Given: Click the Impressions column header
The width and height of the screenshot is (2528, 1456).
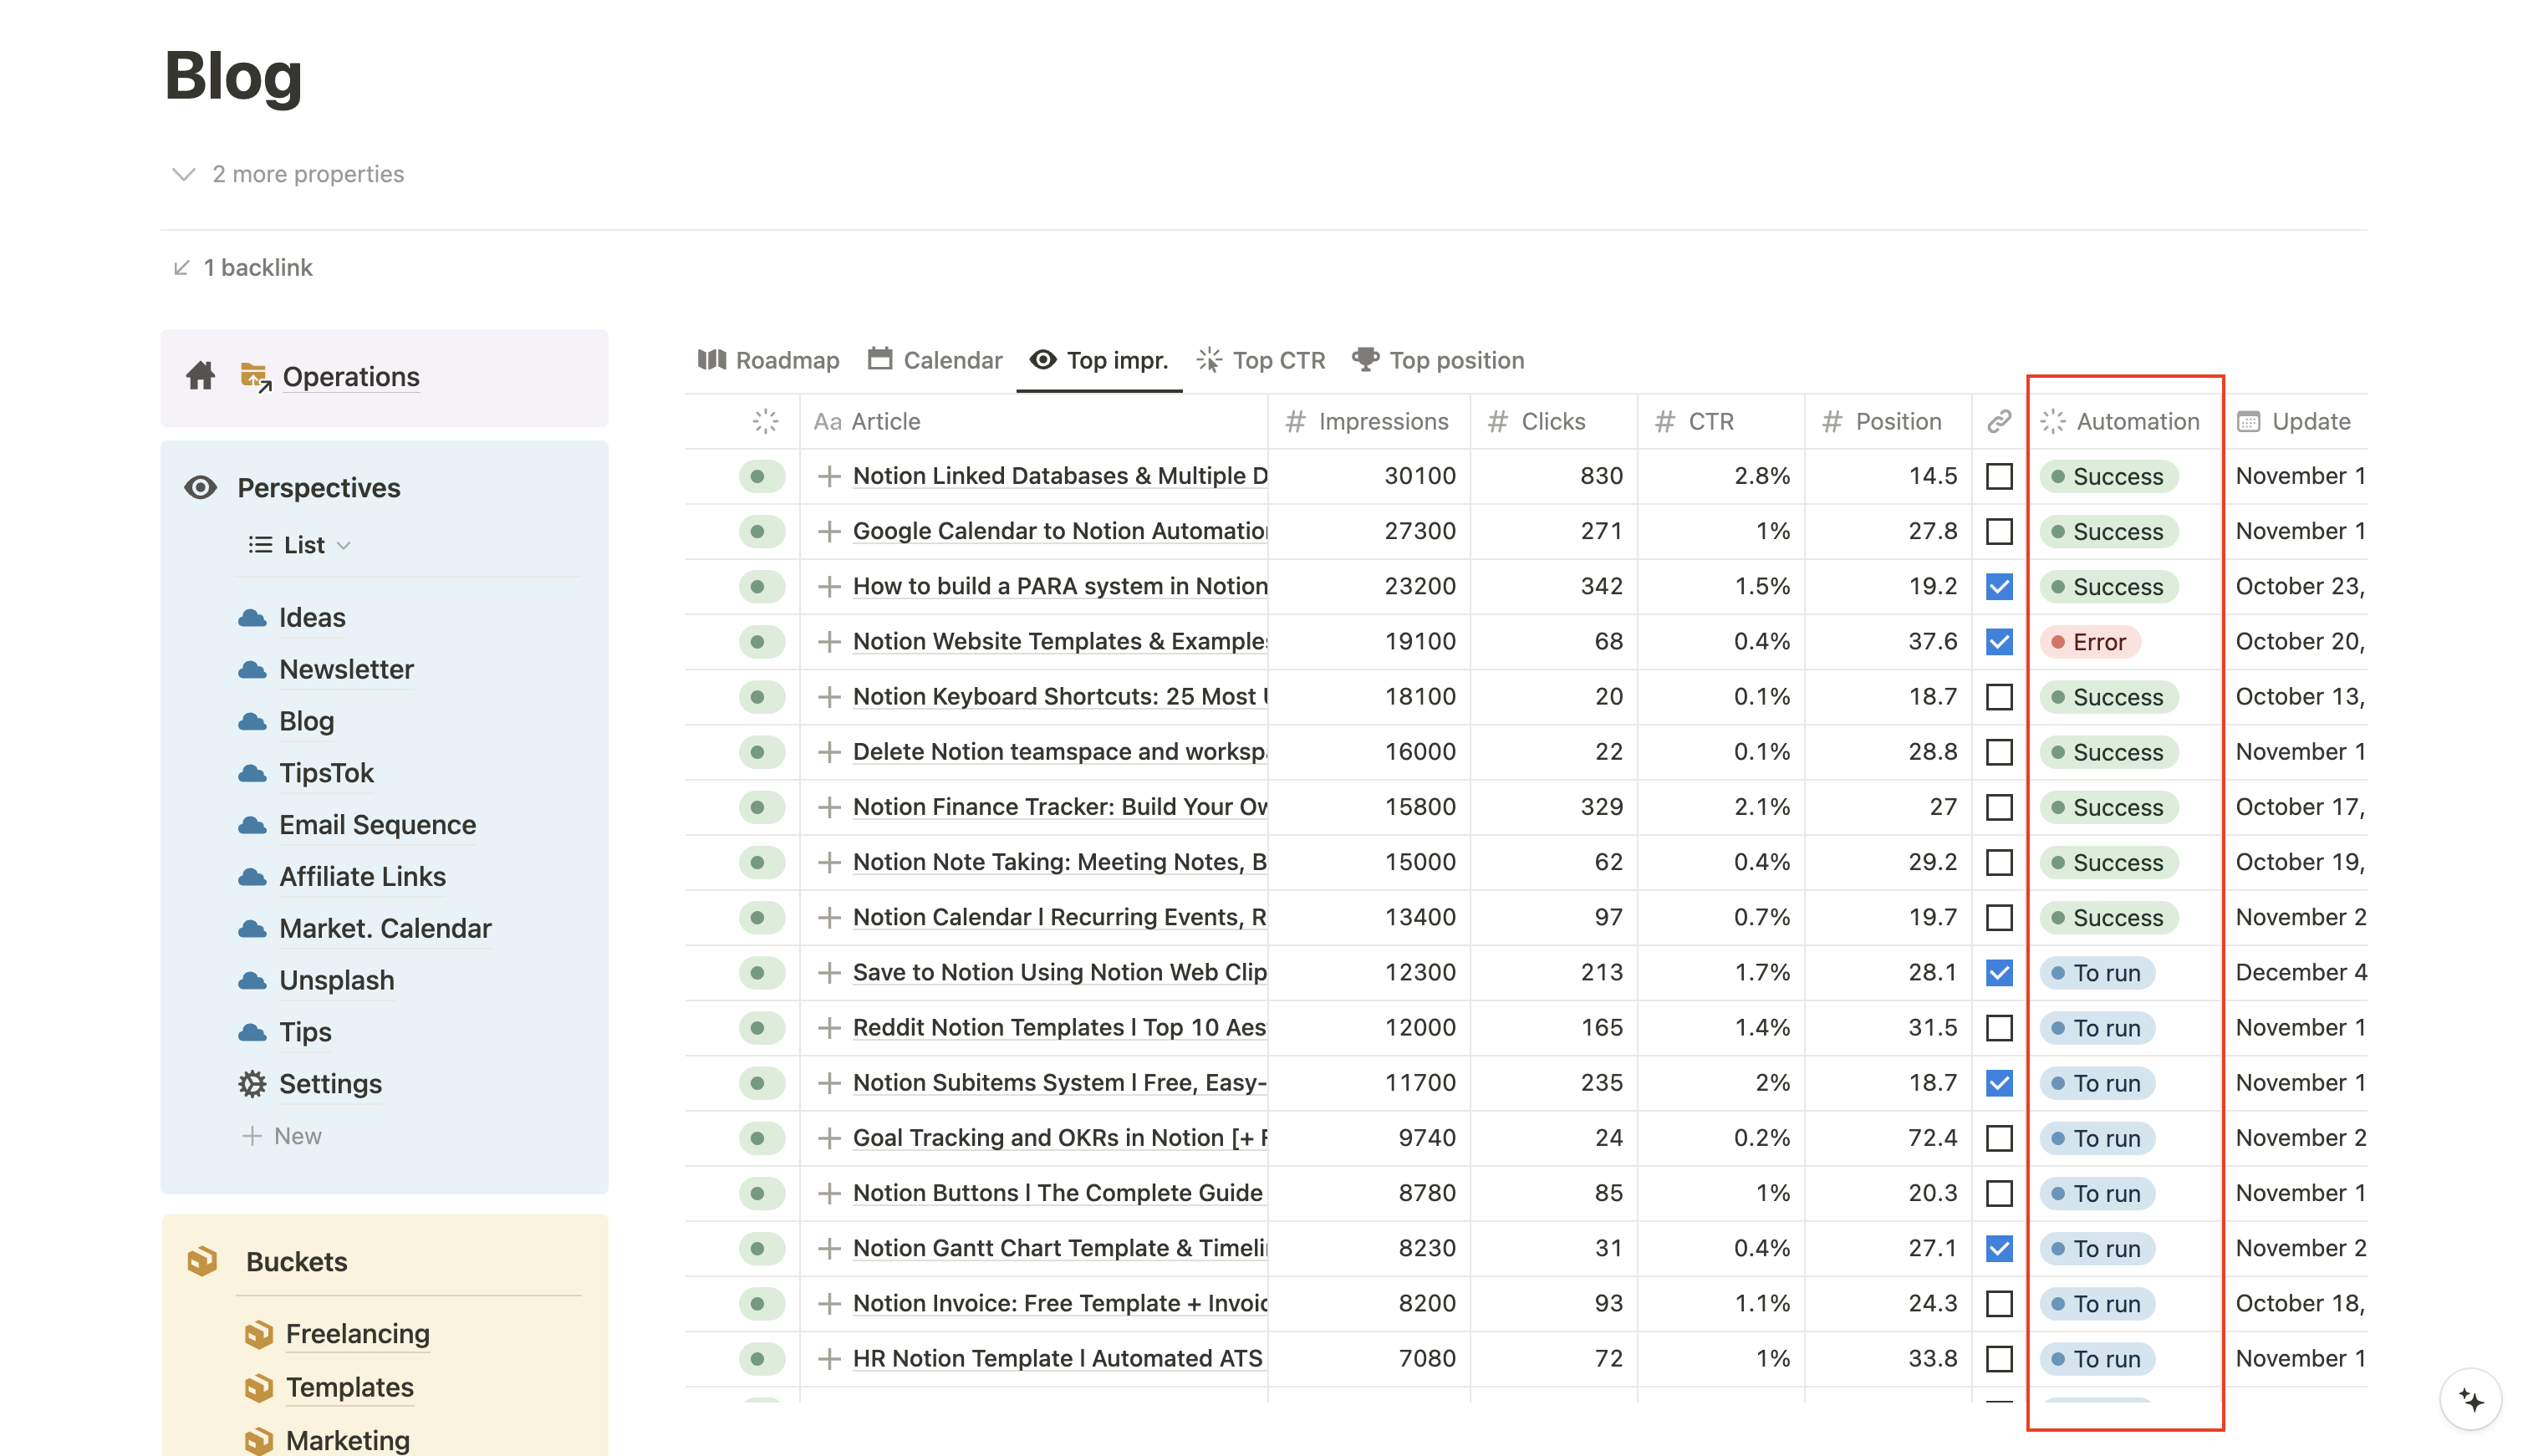Looking at the screenshot, I should coord(1369,421).
